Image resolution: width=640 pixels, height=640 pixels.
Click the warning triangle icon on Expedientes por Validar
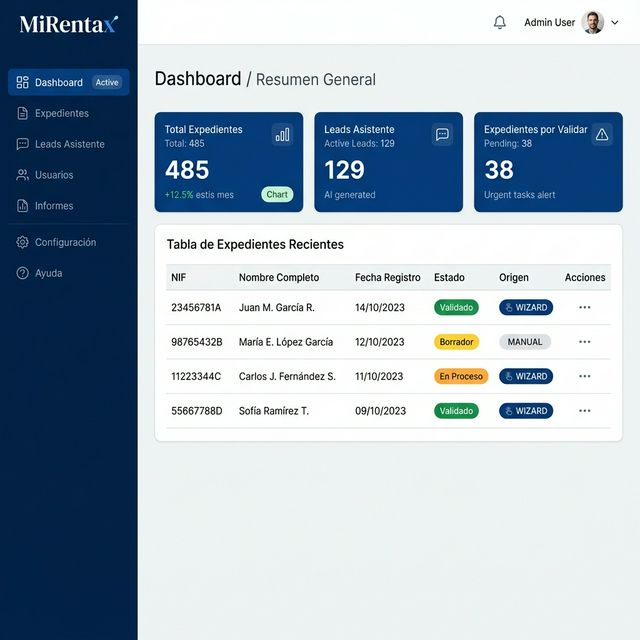click(602, 134)
